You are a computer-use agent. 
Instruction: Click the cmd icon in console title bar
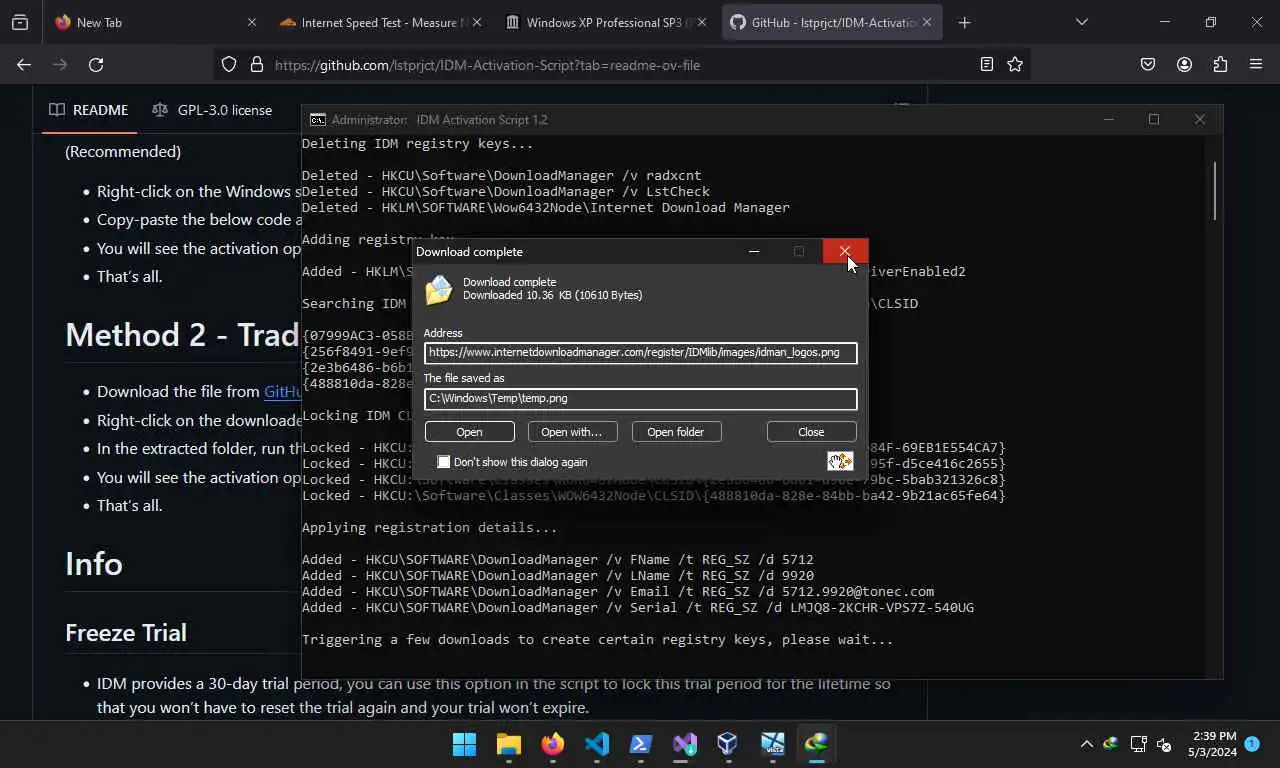[x=317, y=119]
